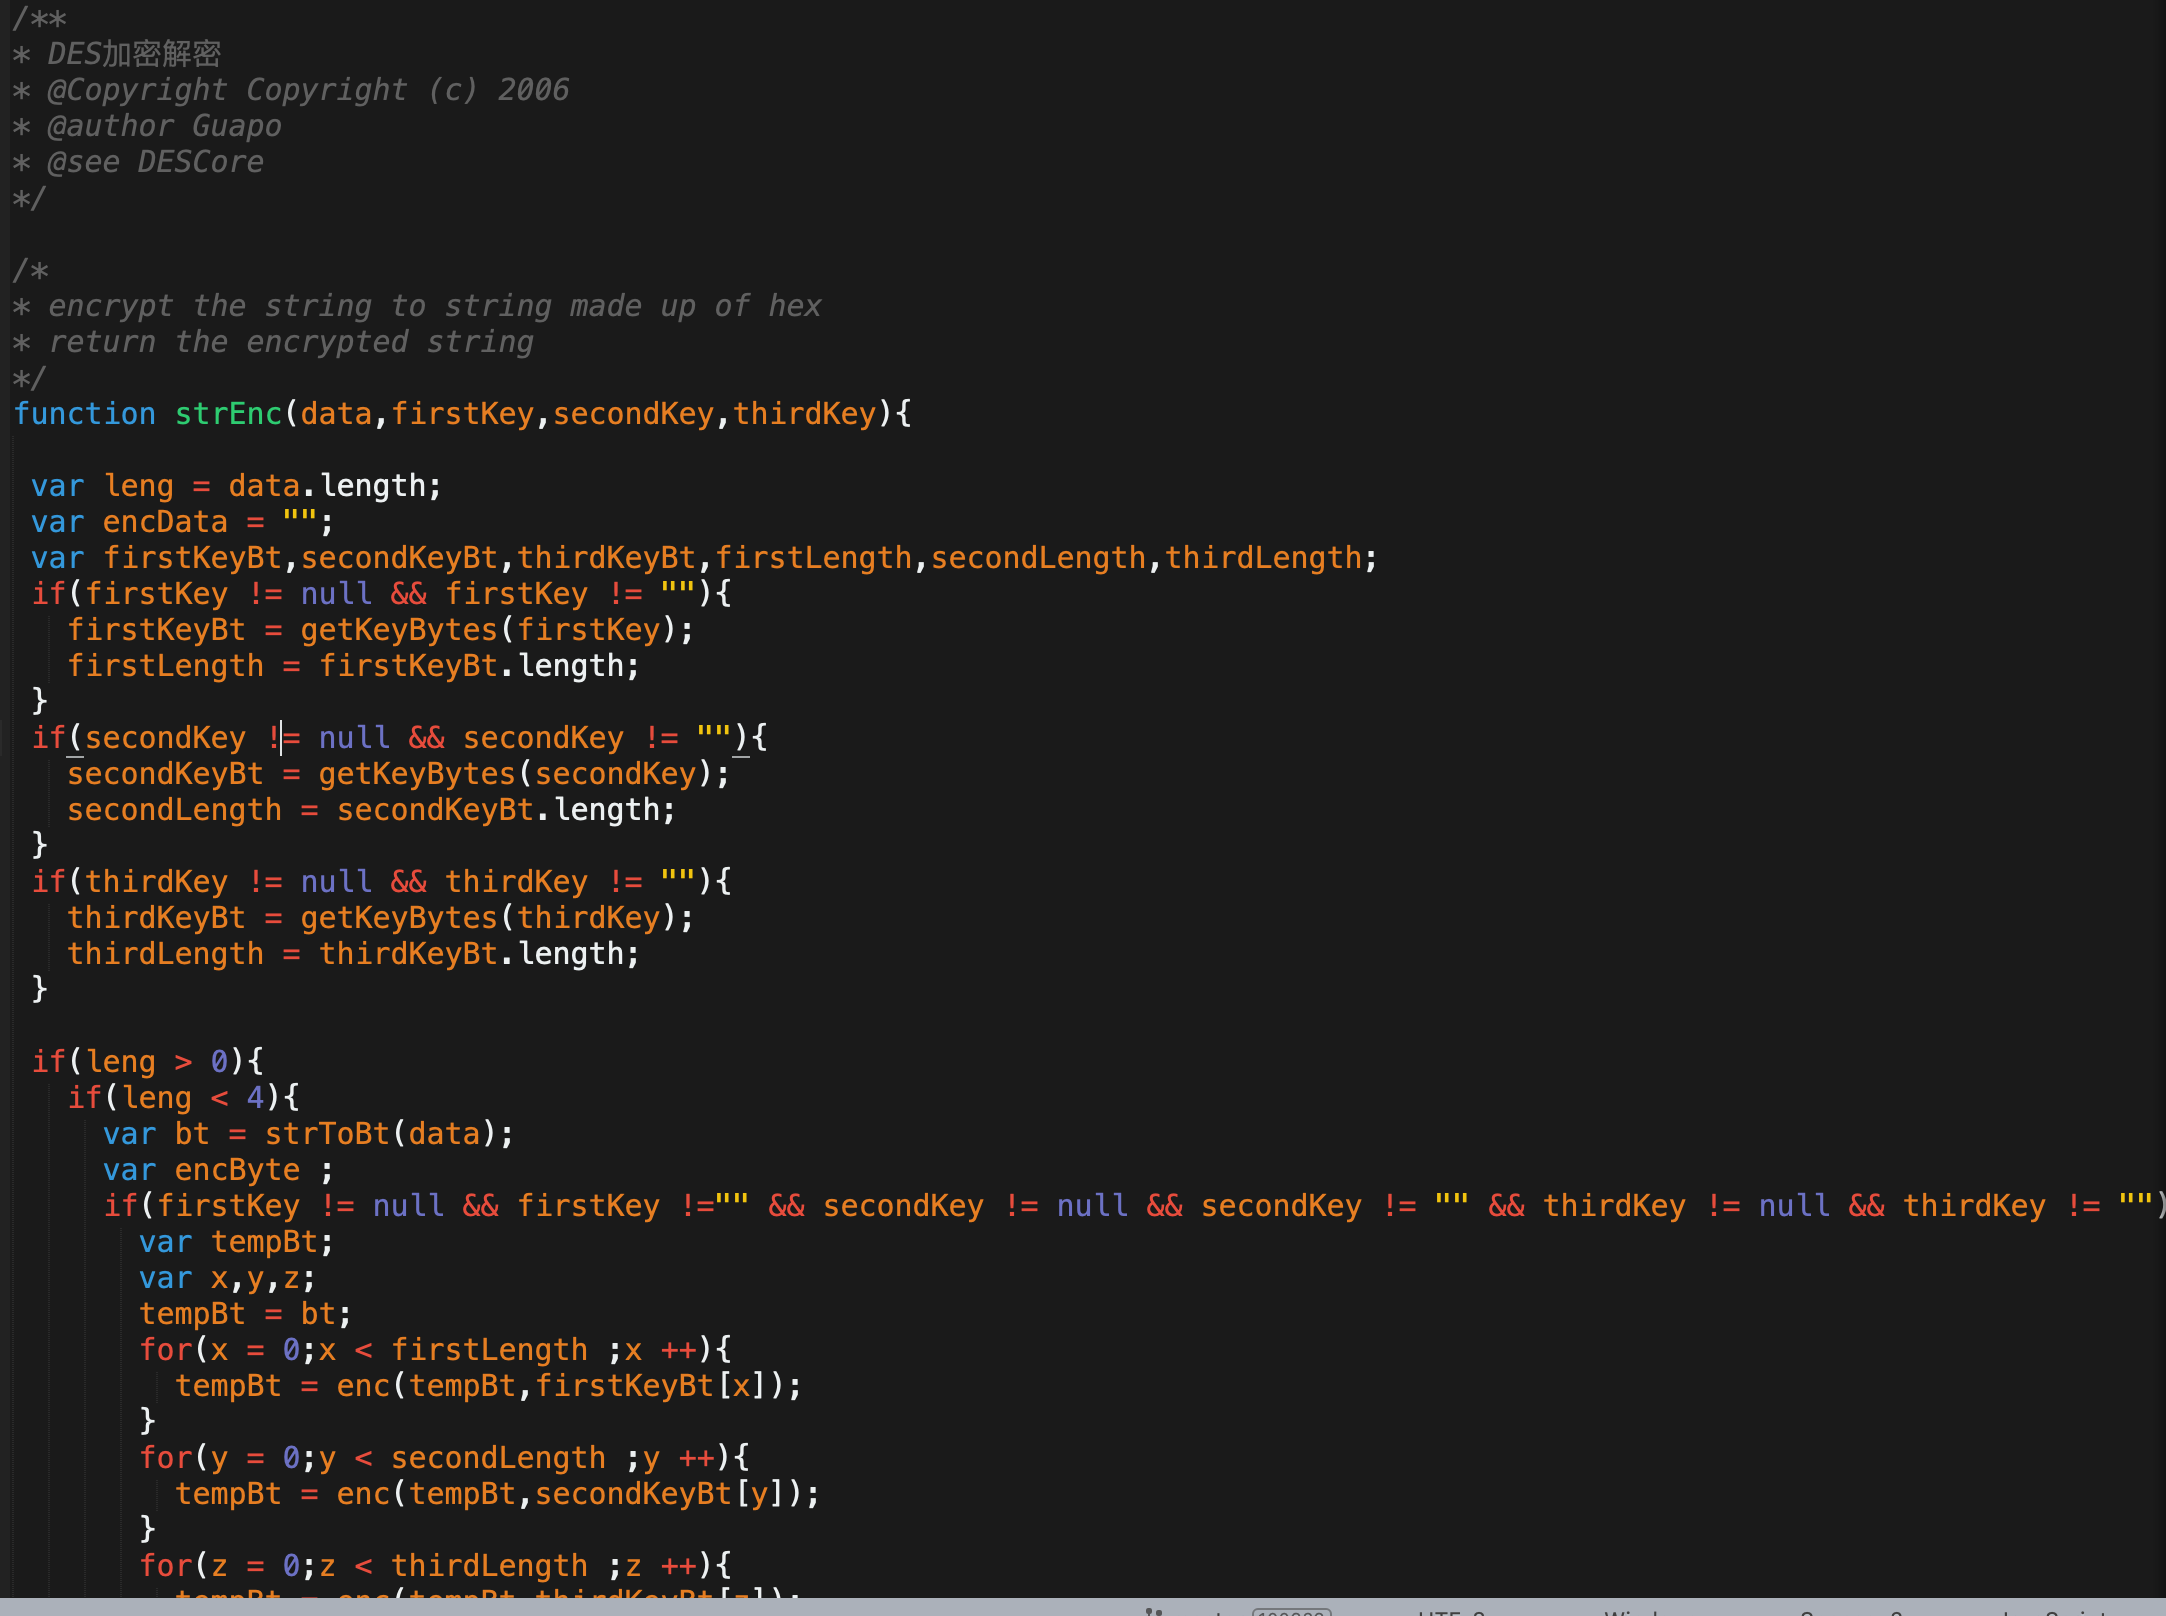The width and height of the screenshot is (2166, 1616).
Task: Click the 'DES加密解密' header comment
Action: (134, 54)
